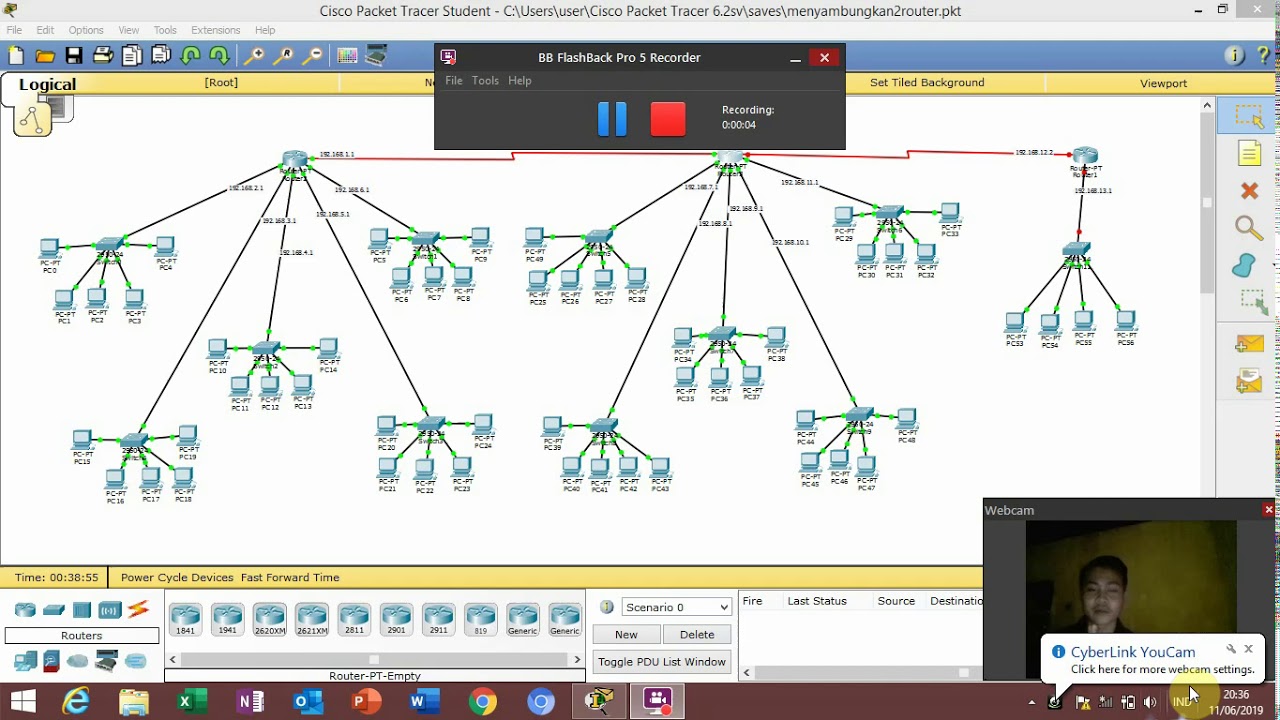This screenshot has width=1280, height=720.
Task: Click the workspace vertical scrollbar up arrow
Action: (1207, 105)
